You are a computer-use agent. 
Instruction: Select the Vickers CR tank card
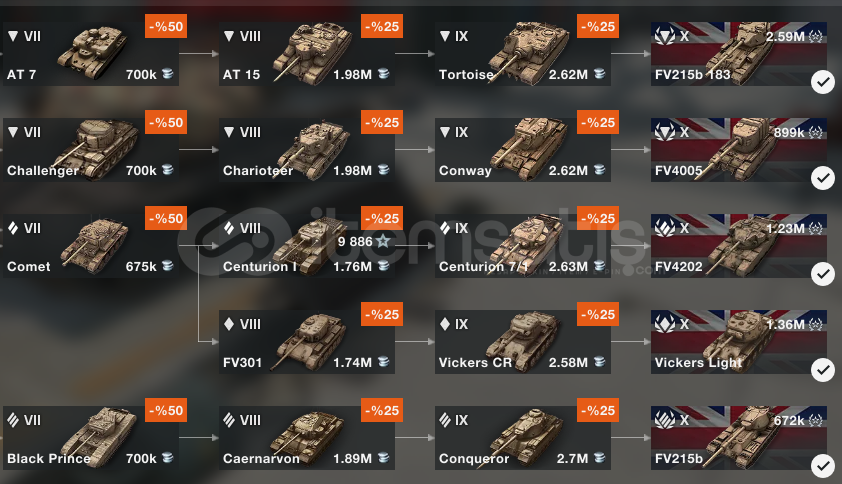[522, 342]
